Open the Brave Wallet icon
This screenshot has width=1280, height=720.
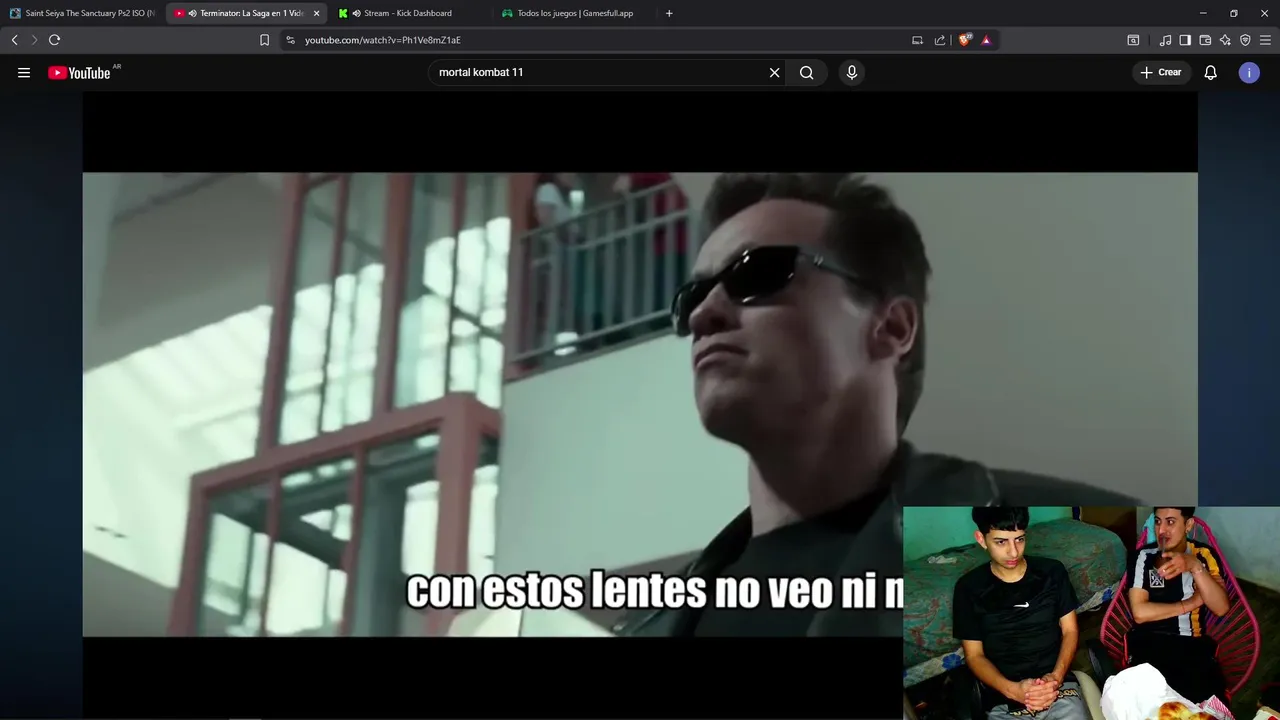point(1205,40)
